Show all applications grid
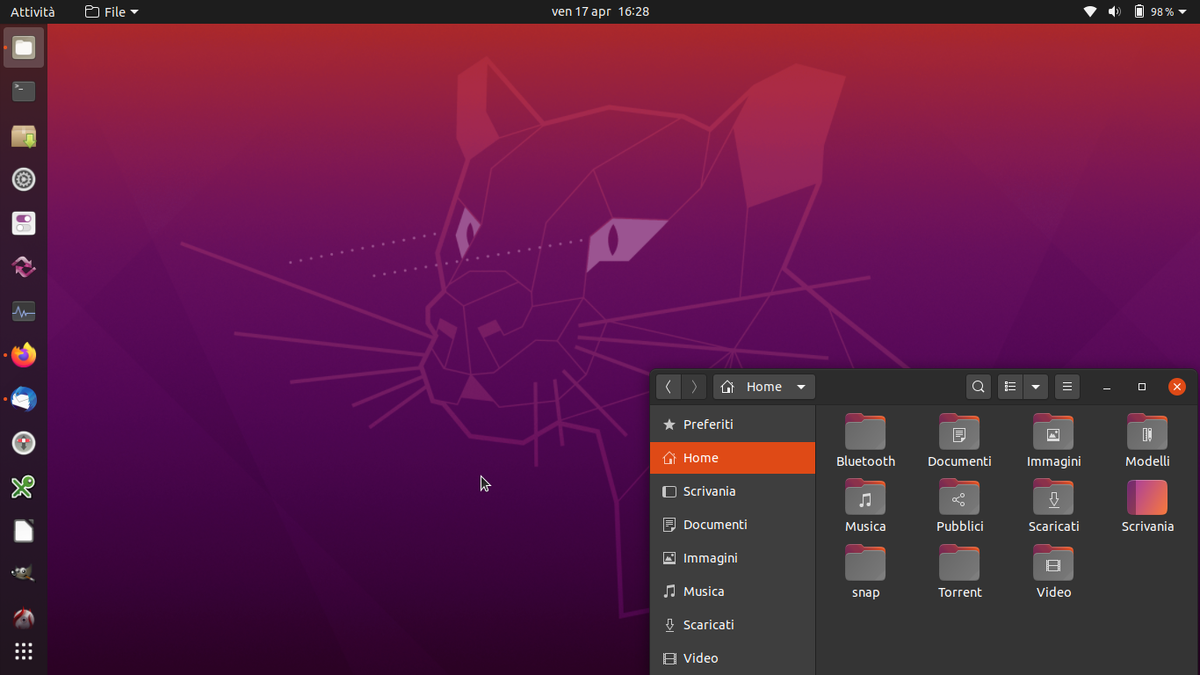This screenshot has width=1200, height=675. (24, 651)
